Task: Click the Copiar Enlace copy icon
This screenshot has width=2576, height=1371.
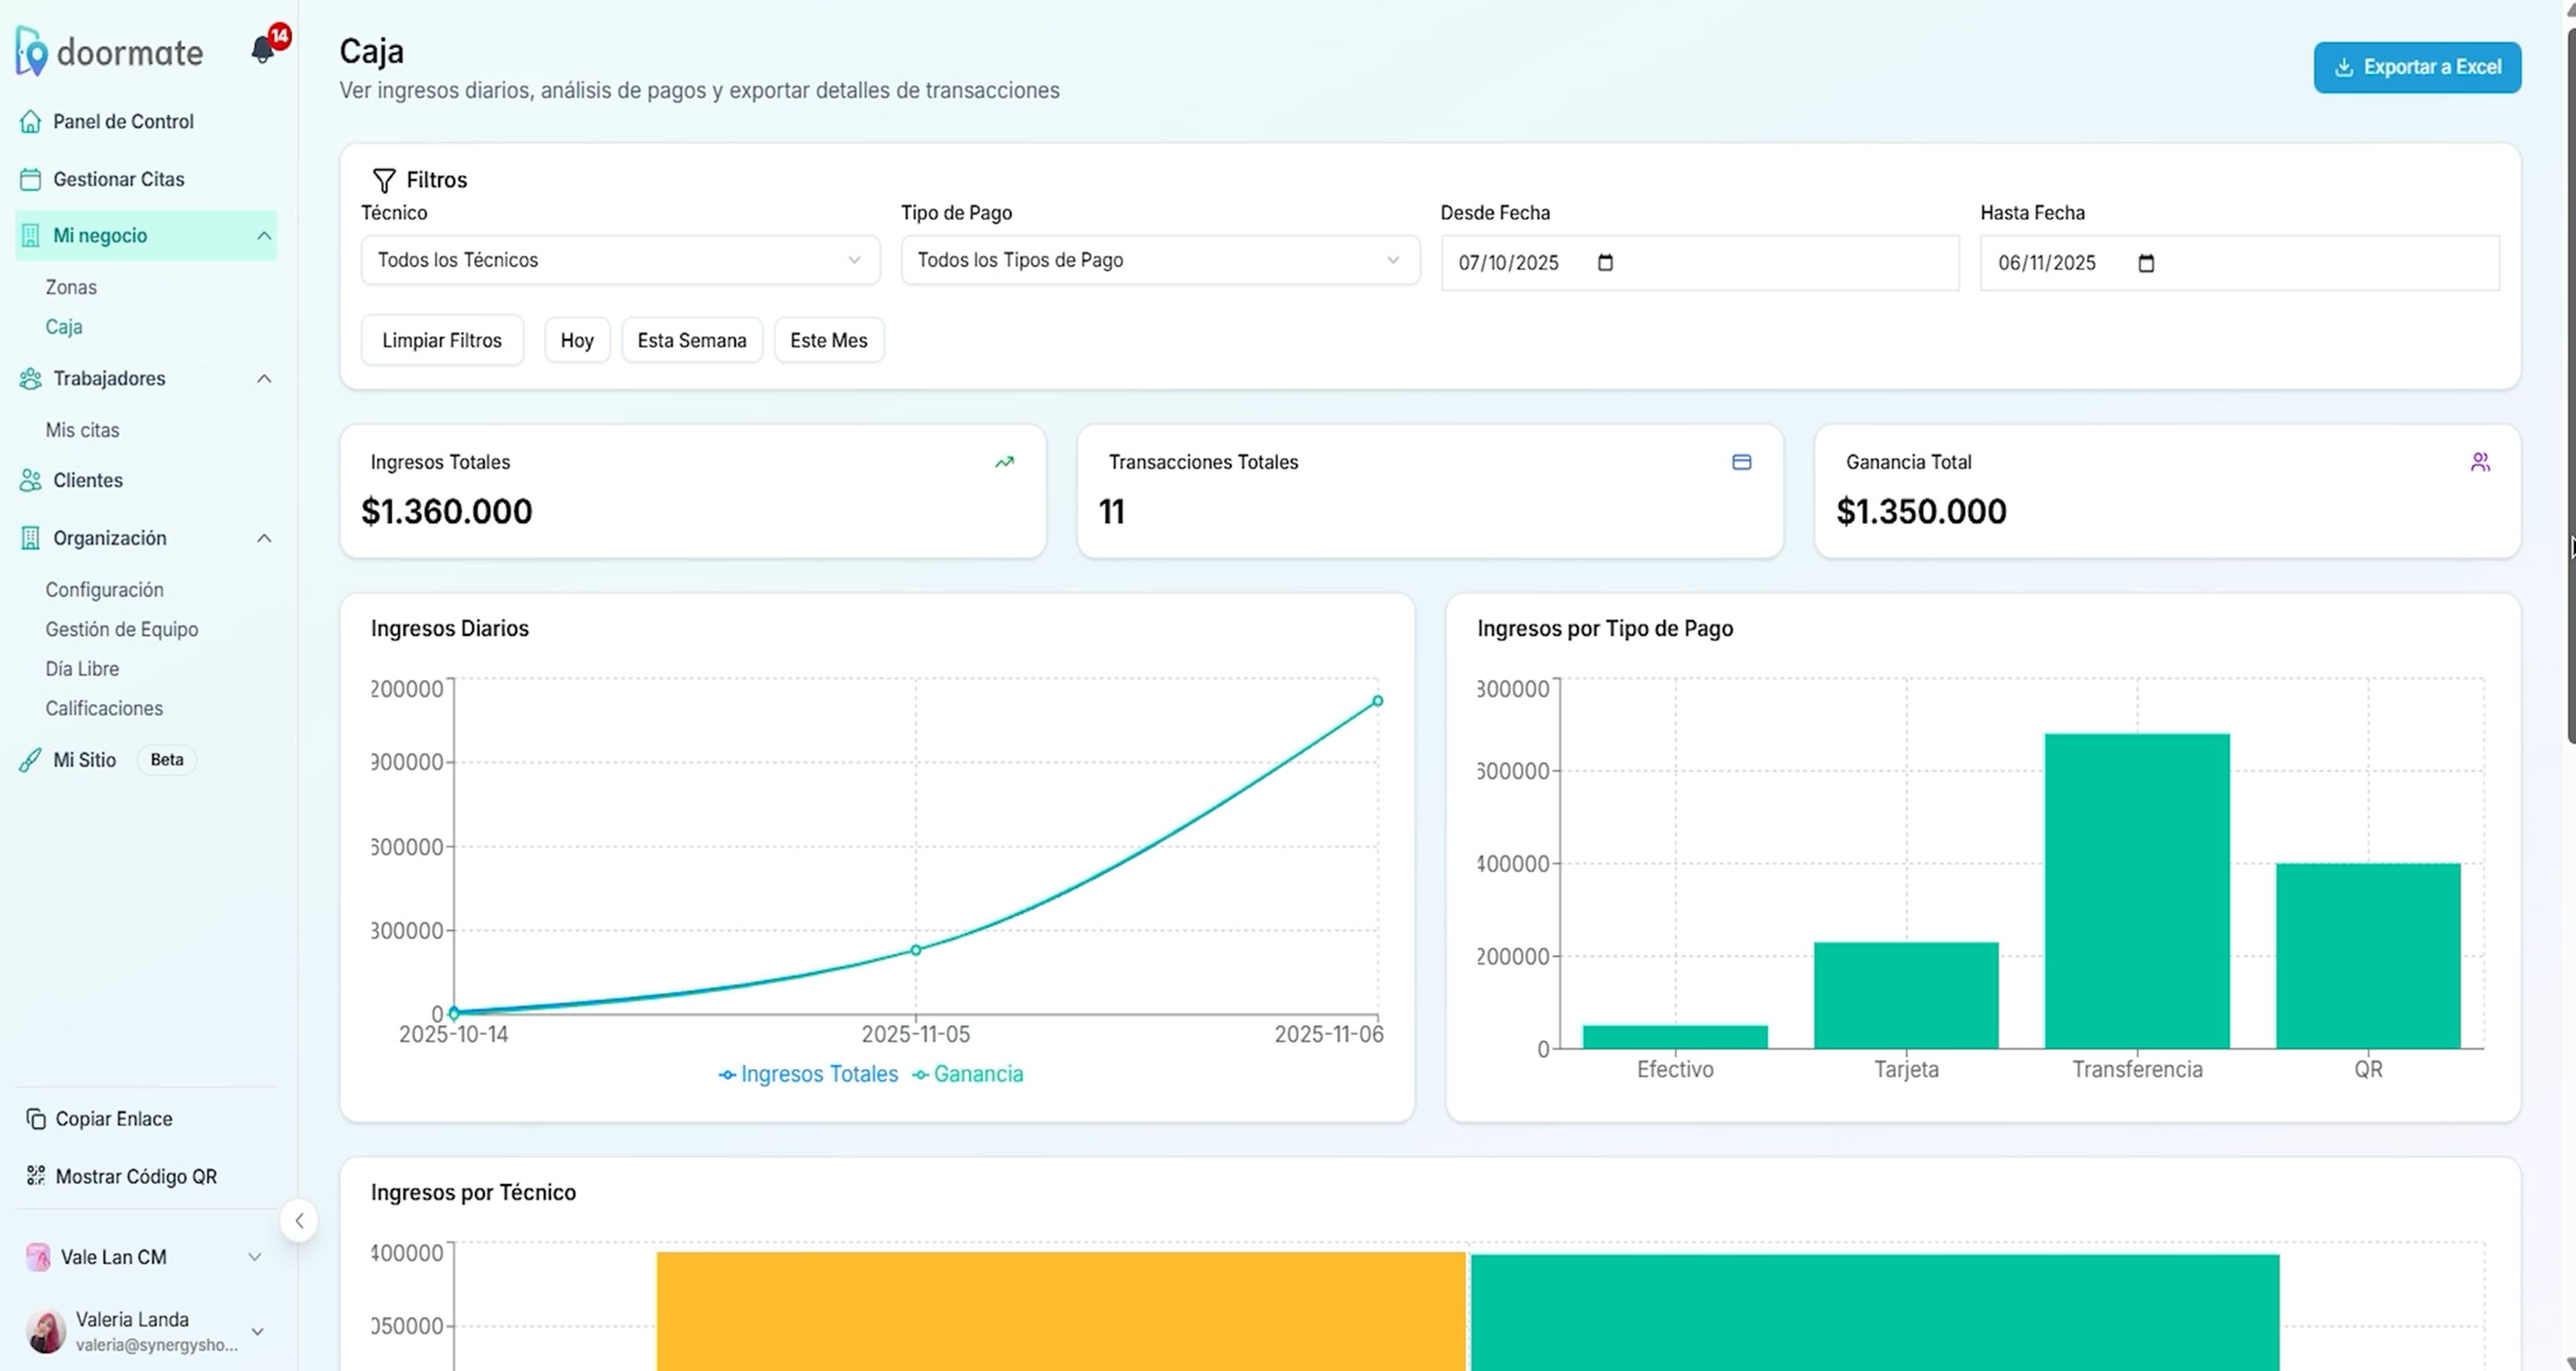Action: pyautogui.click(x=36, y=1119)
